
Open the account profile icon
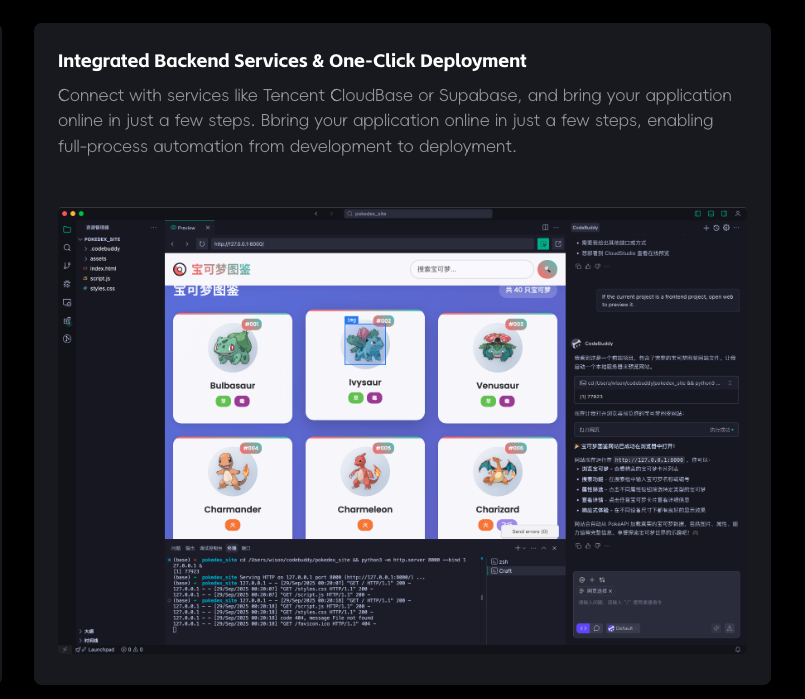coord(738,213)
